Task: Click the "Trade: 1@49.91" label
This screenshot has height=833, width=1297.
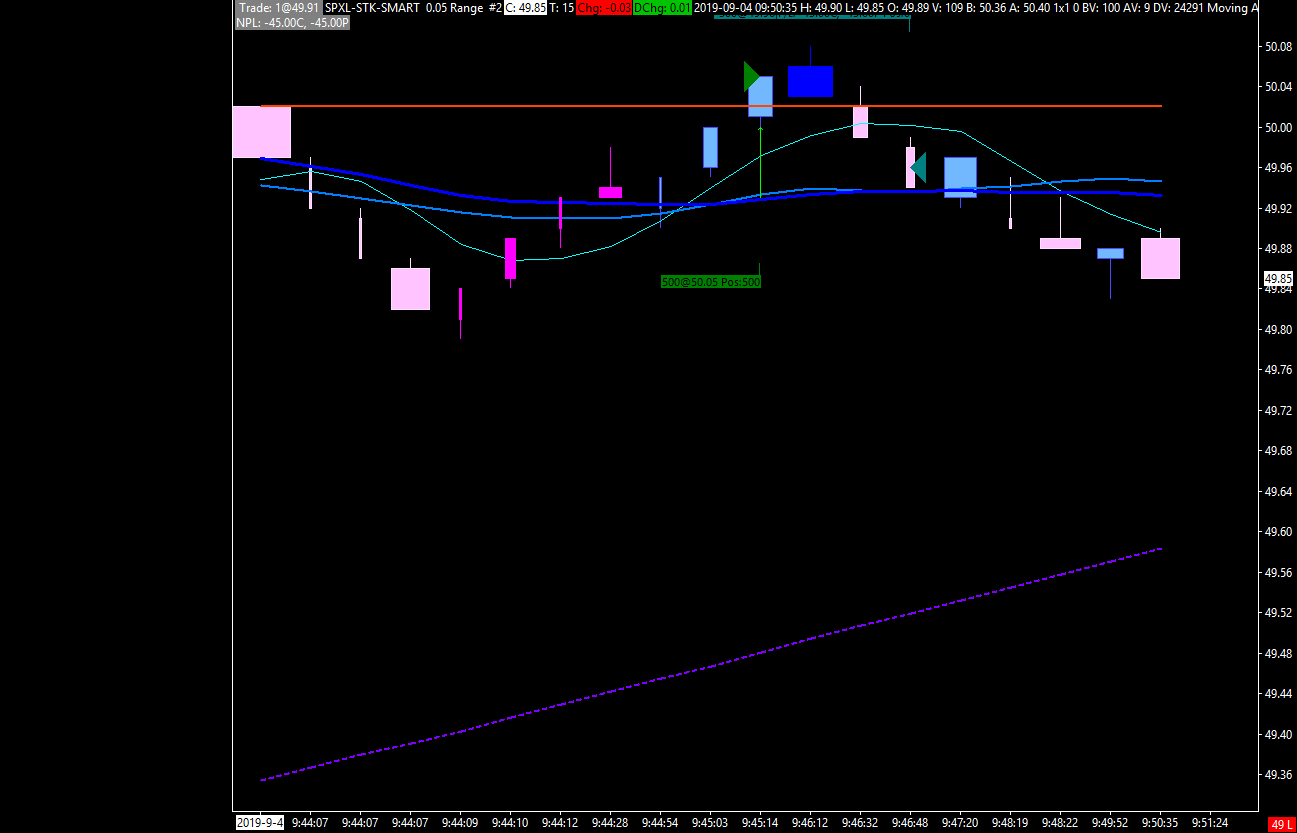Action: (x=278, y=8)
